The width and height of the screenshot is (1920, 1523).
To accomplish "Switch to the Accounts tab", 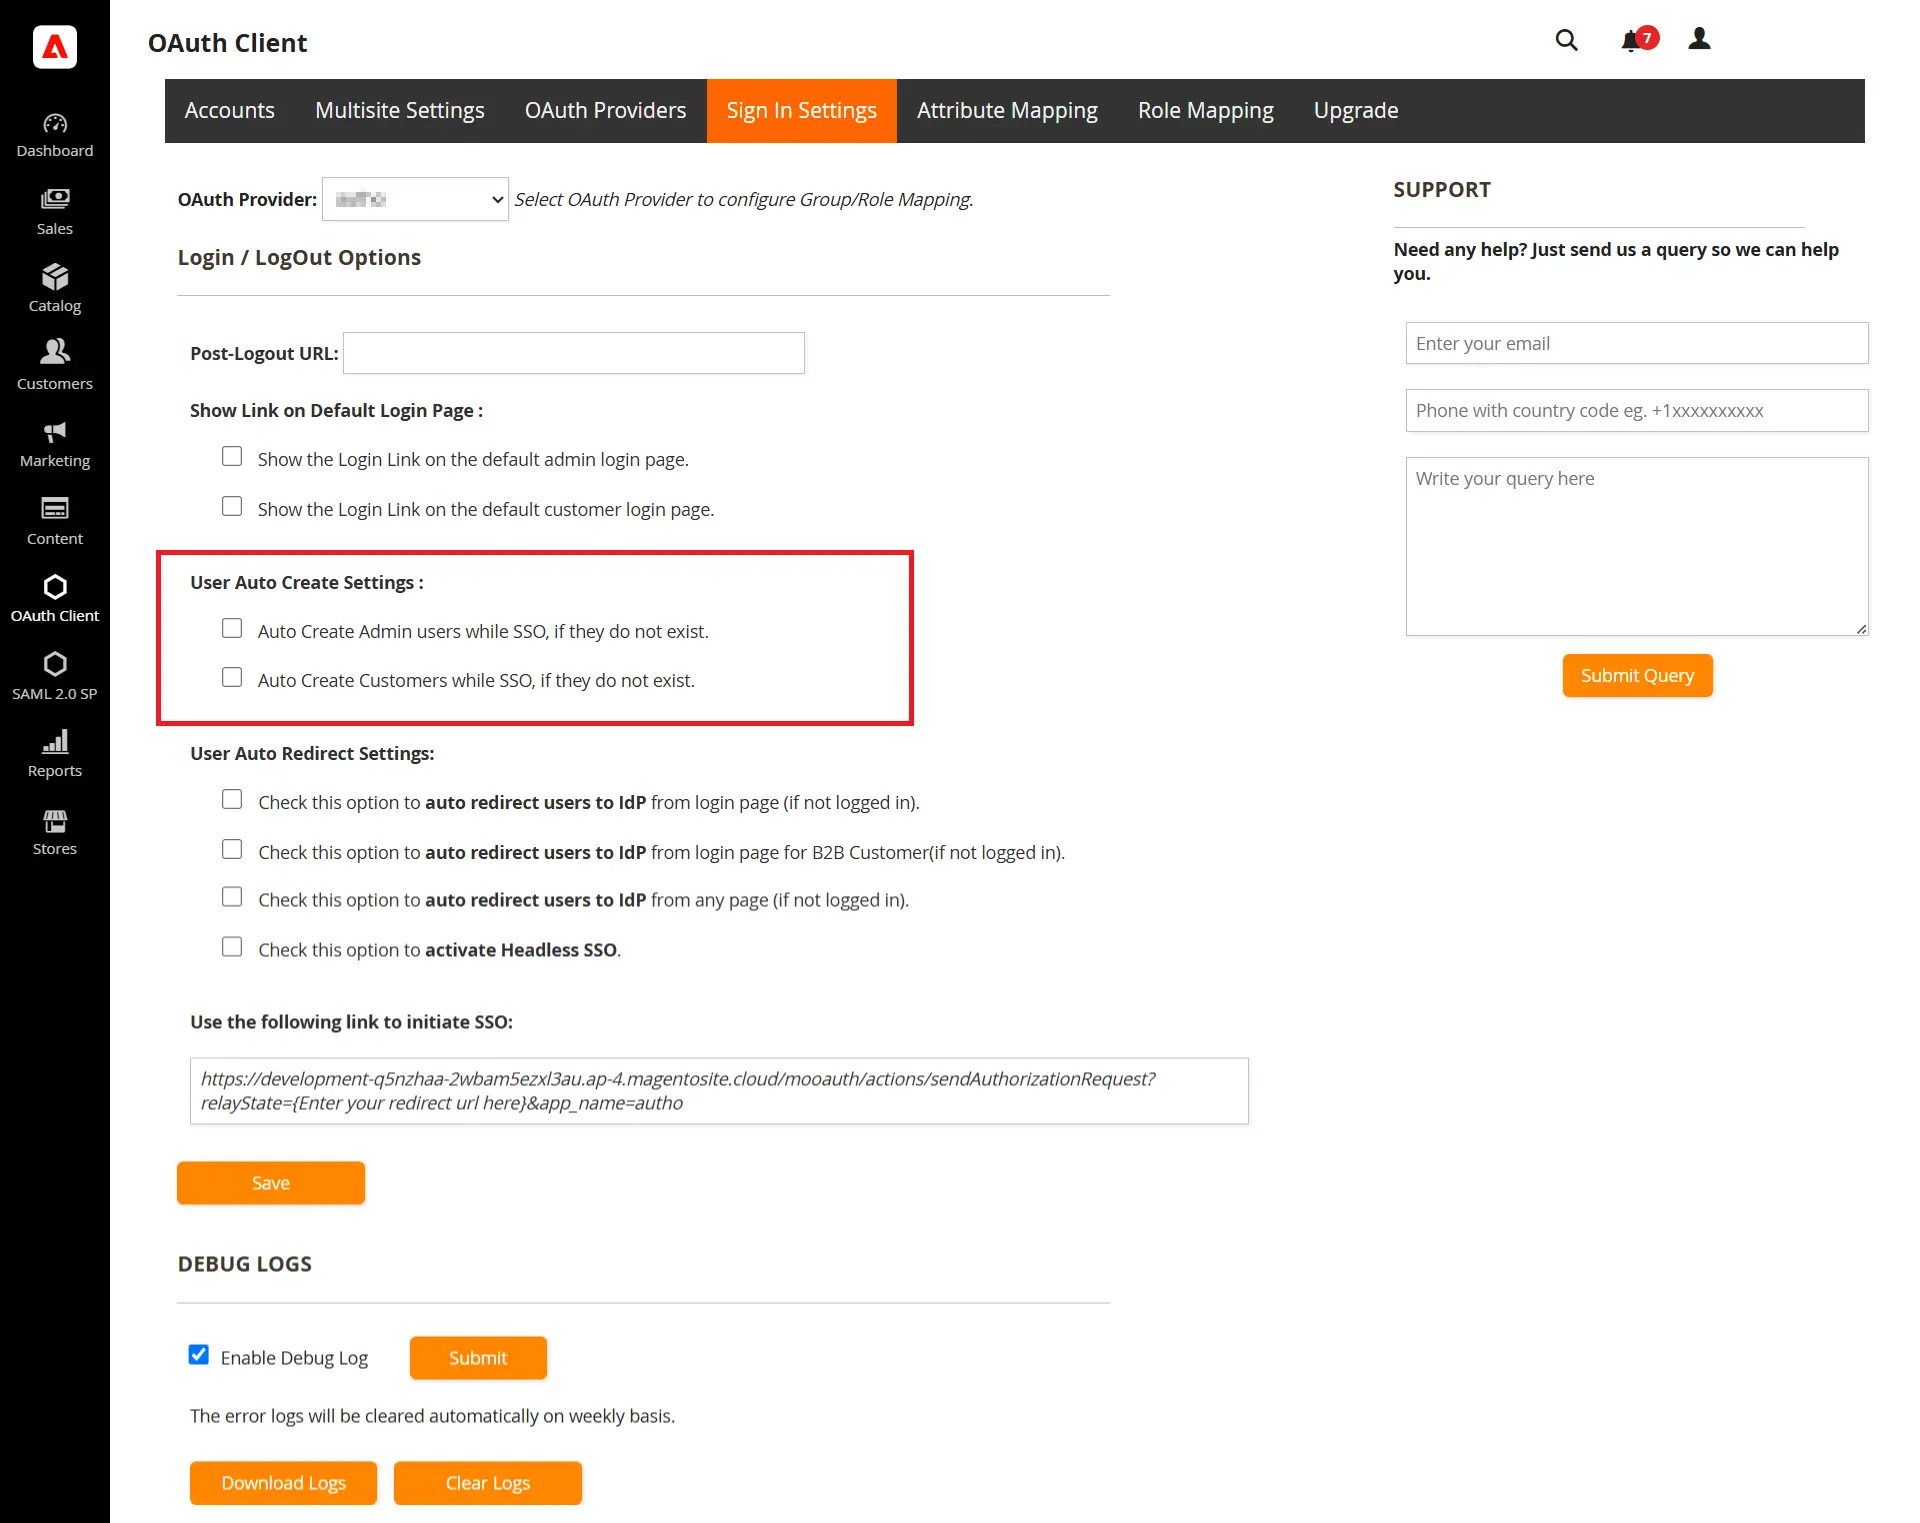I will (230, 111).
